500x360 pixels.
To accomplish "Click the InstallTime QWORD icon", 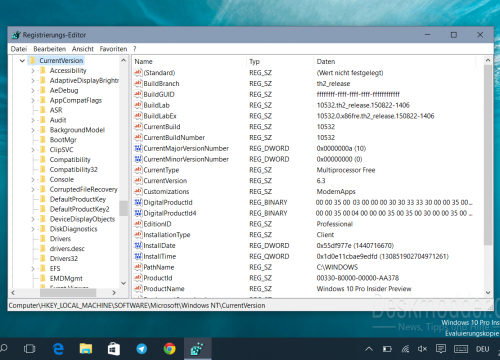I will tap(138, 256).
